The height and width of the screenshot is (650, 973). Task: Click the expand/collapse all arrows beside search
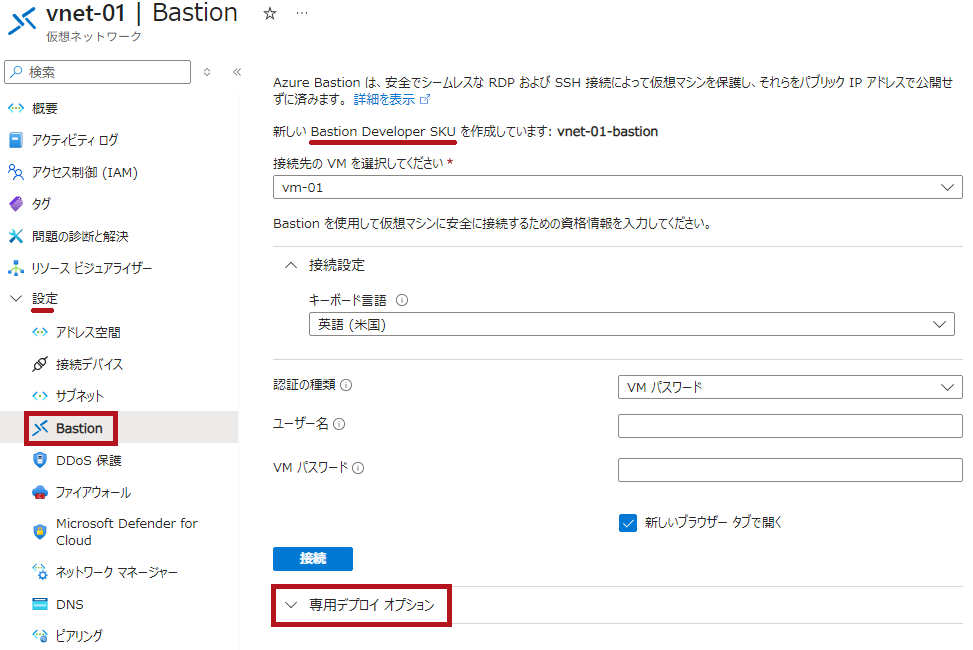click(x=207, y=72)
